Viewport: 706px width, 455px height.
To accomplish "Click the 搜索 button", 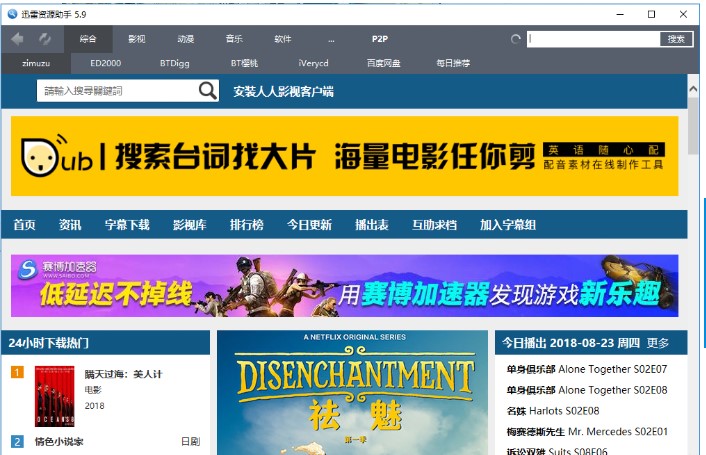I will (676, 39).
